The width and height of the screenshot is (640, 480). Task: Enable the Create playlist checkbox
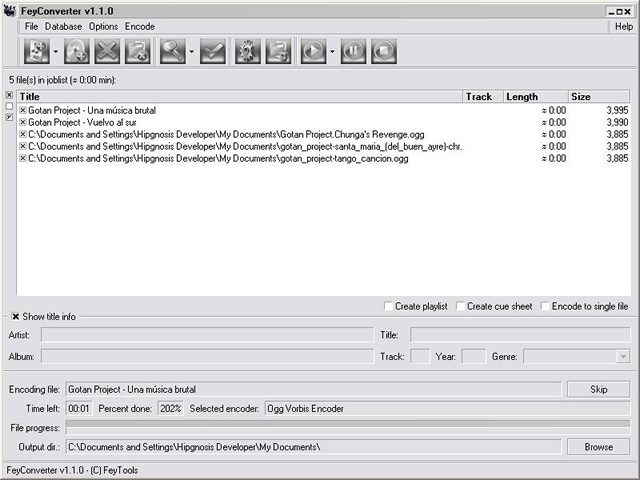click(x=389, y=306)
